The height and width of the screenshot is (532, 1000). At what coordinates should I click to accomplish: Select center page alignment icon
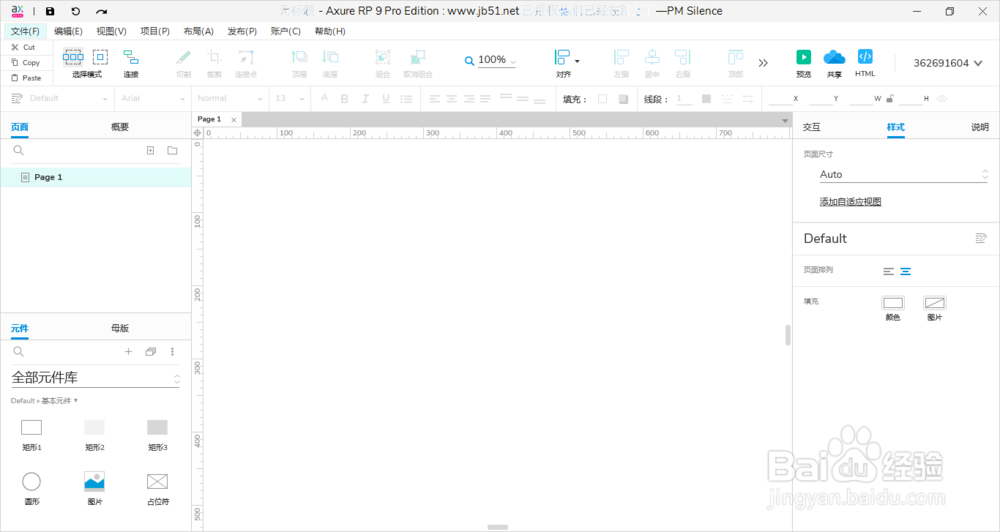(906, 271)
